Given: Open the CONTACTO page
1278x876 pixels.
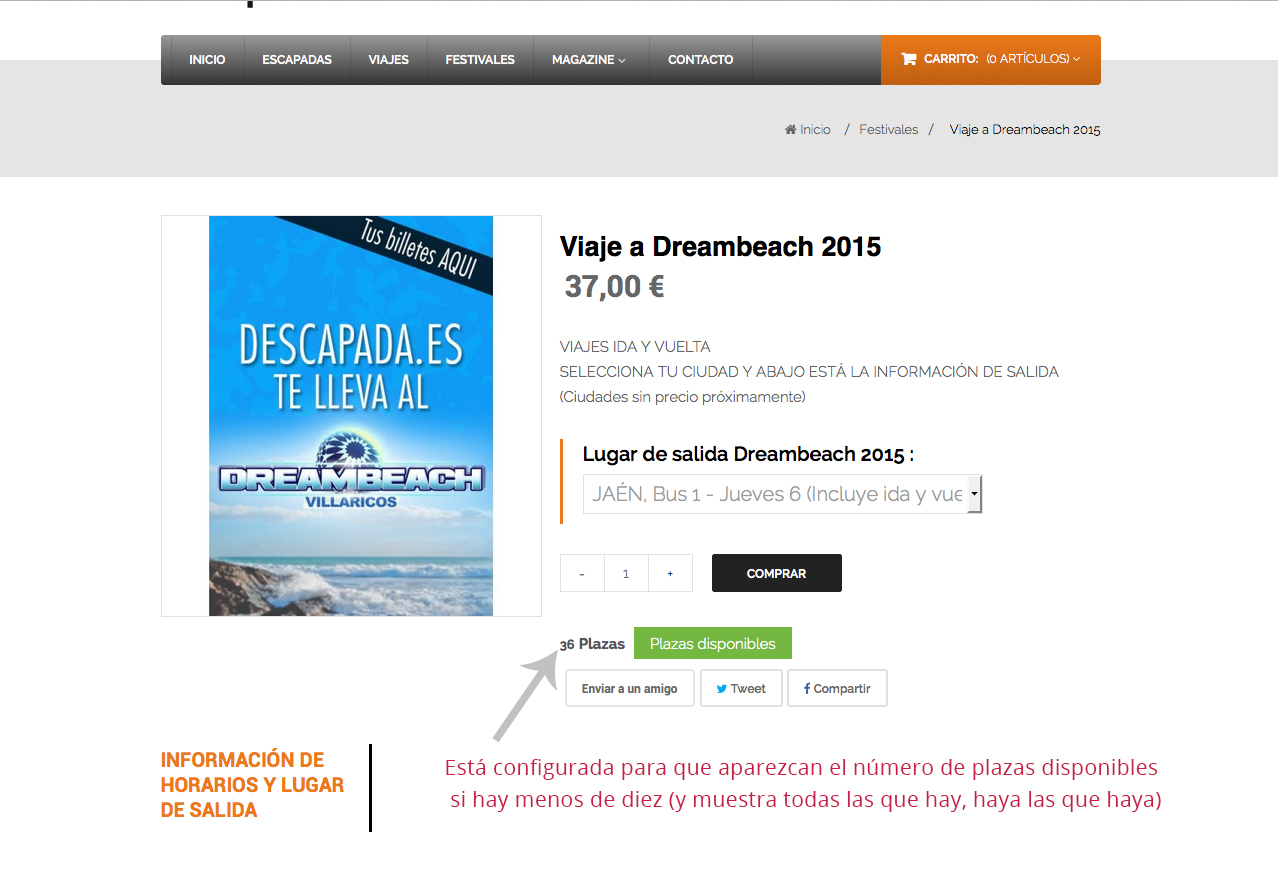Looking at the screenshot, I should (x=700, y=60).
